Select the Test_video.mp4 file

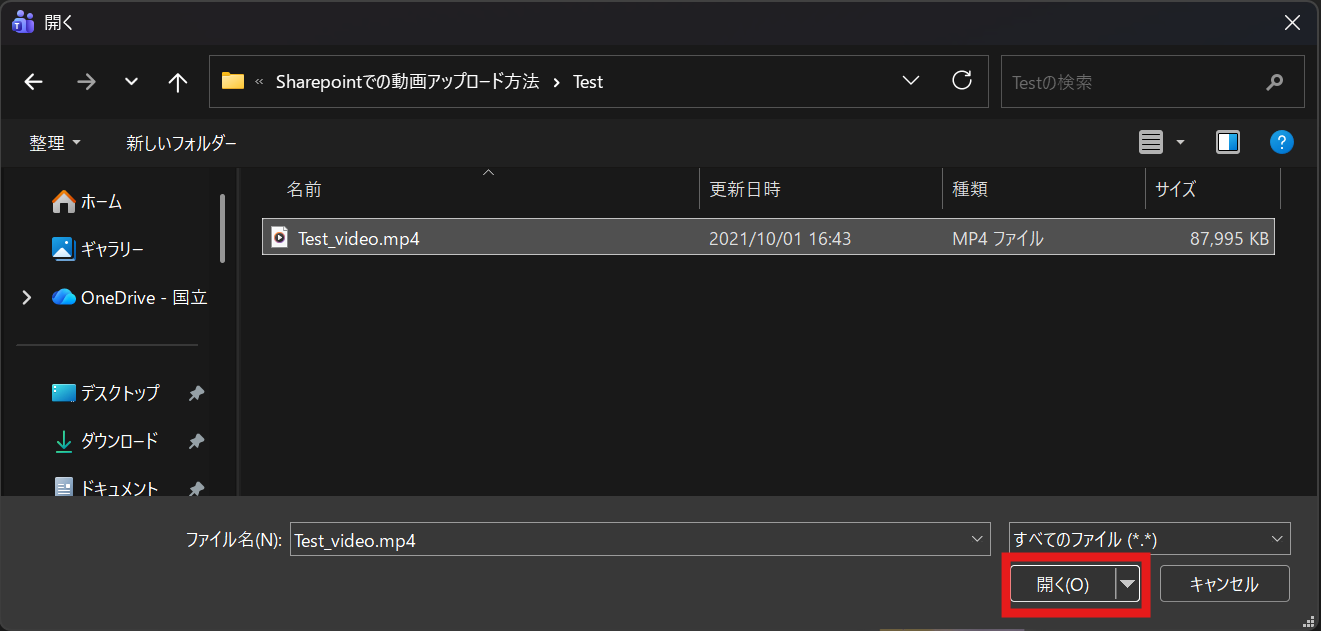[x=358, y=238]
